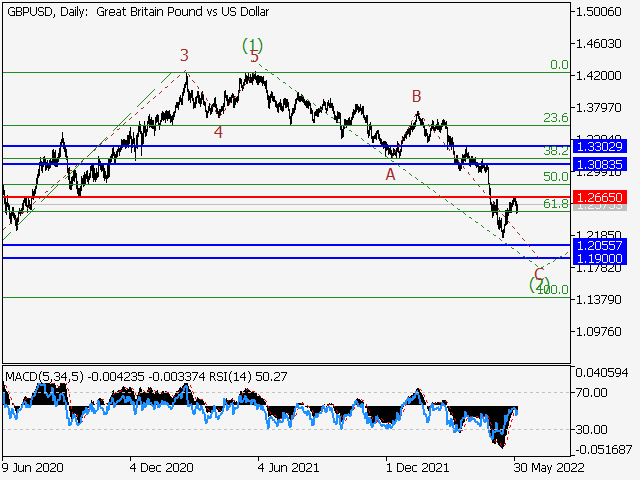Click the -0.051687 MACD scale value
Screen dimensions: 640x480
[604, 450]
